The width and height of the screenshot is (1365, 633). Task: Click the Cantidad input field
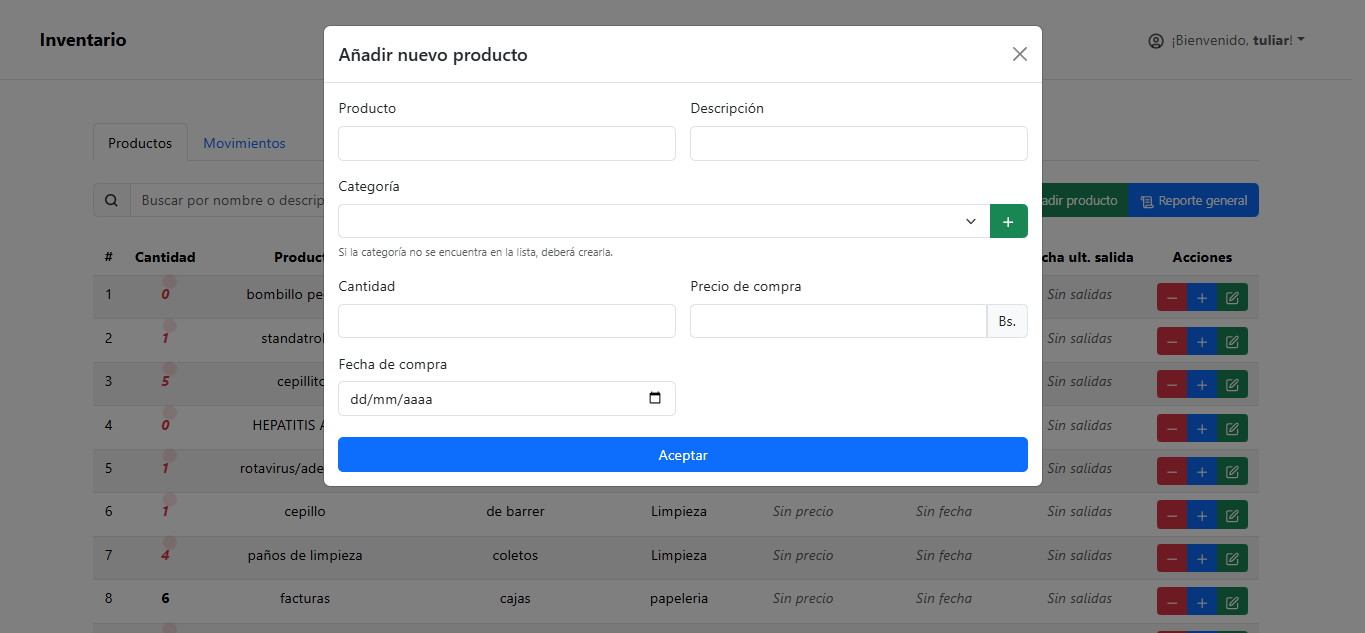click(x=506, y=321)
